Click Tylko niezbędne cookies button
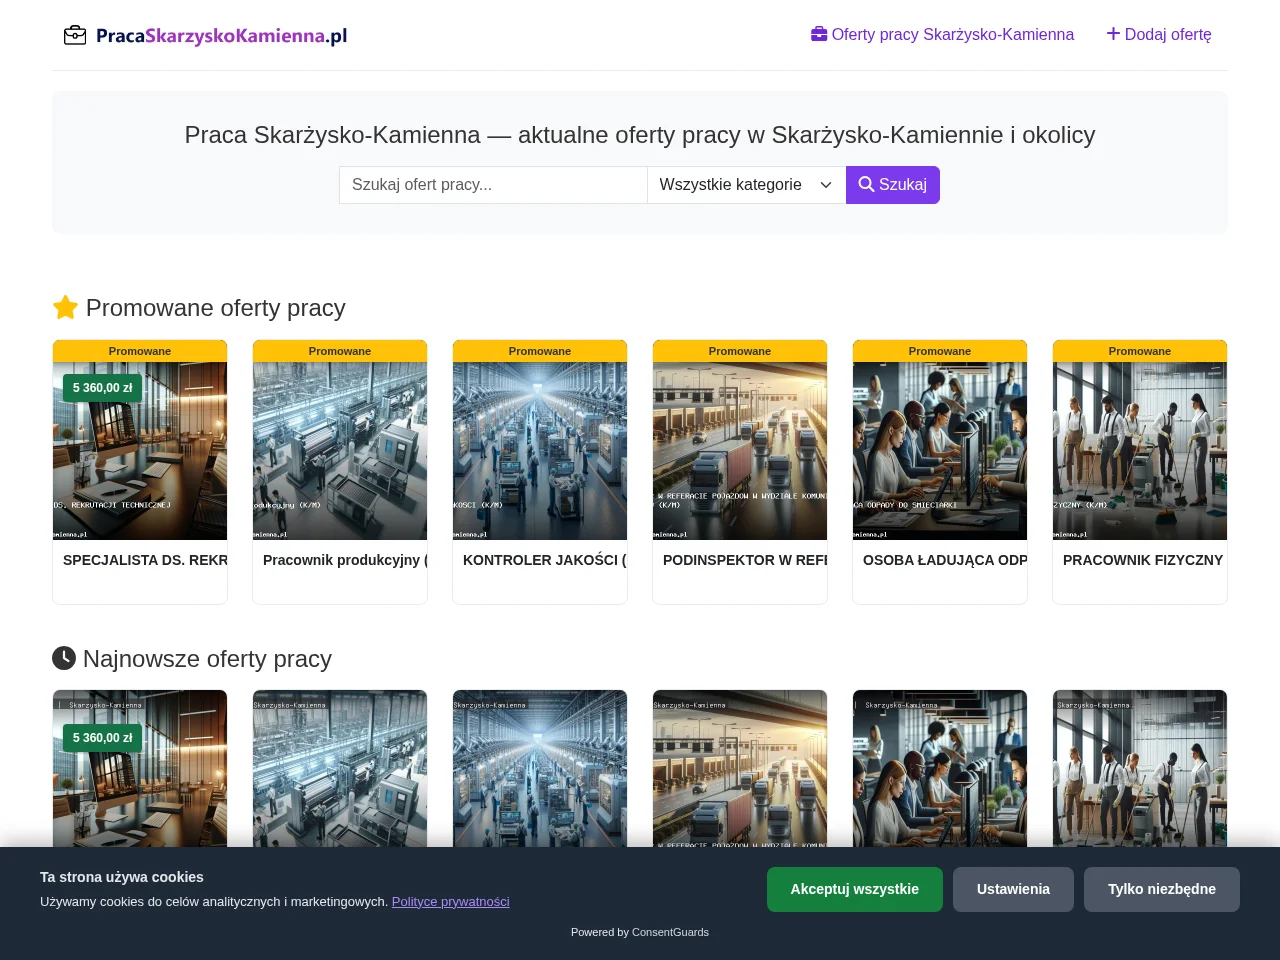Screen dimensions: 1280x960 coord(1162,889)
